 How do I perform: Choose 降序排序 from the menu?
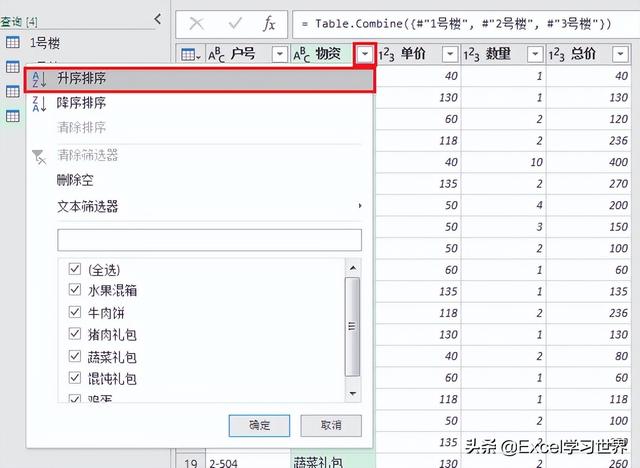pos(199,103)
